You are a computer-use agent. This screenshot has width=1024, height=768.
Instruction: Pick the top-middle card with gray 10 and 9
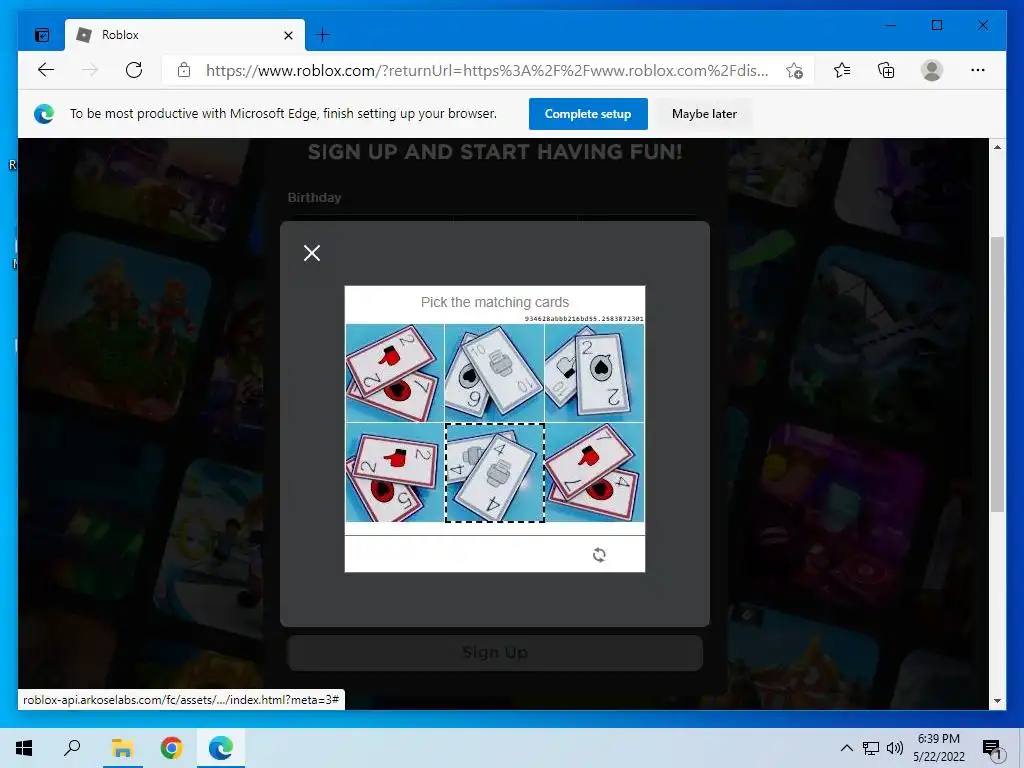[x=494, y=373]
